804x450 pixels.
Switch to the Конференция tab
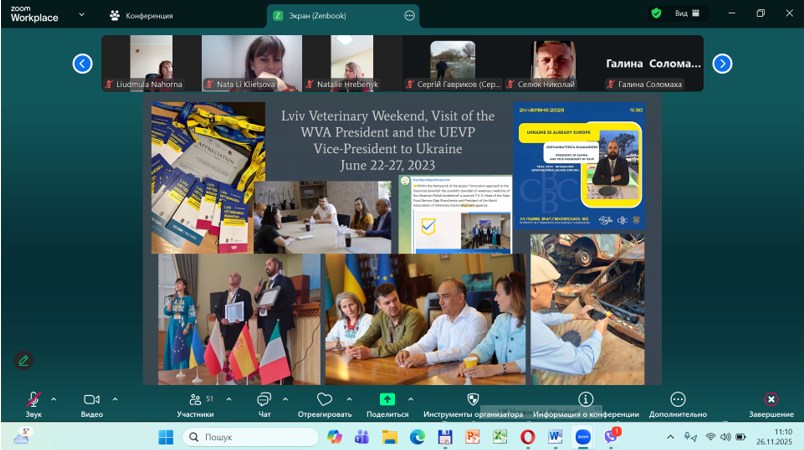pyautogui.click(x=143, y=15)
